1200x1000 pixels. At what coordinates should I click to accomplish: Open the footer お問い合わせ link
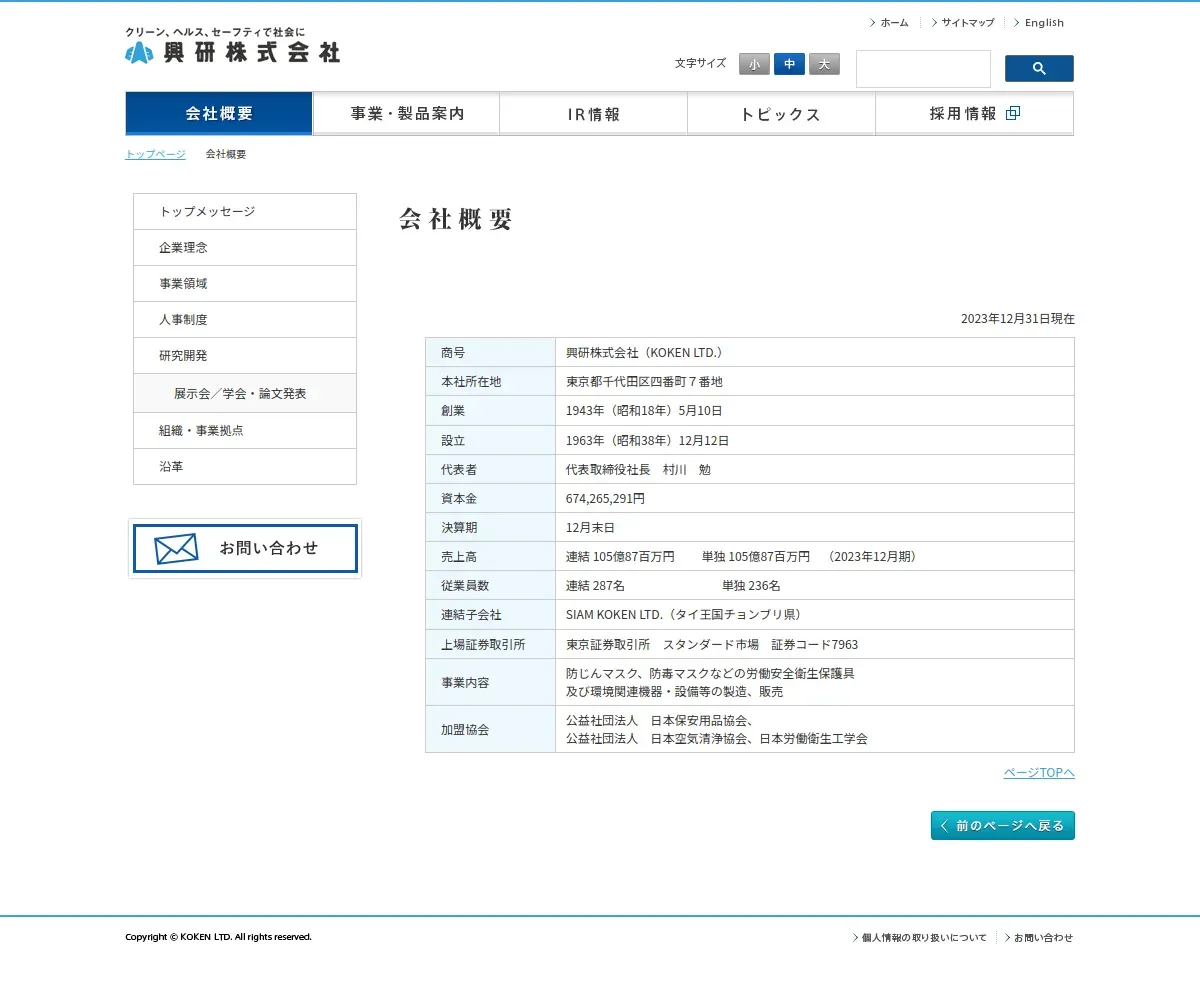tap(1039, 938)
